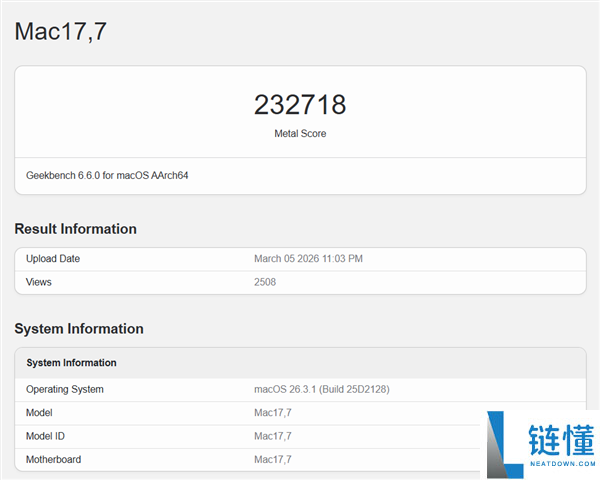Select the 2508 views count
600x480 pixels.
pyautogui.click(x=265, y=282)
